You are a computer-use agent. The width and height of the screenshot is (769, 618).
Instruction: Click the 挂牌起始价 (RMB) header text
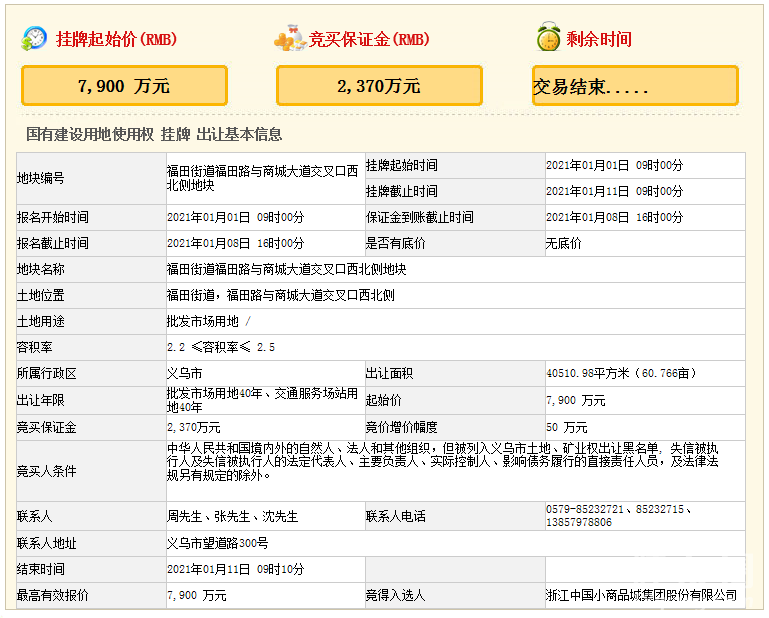click(116, 40)
